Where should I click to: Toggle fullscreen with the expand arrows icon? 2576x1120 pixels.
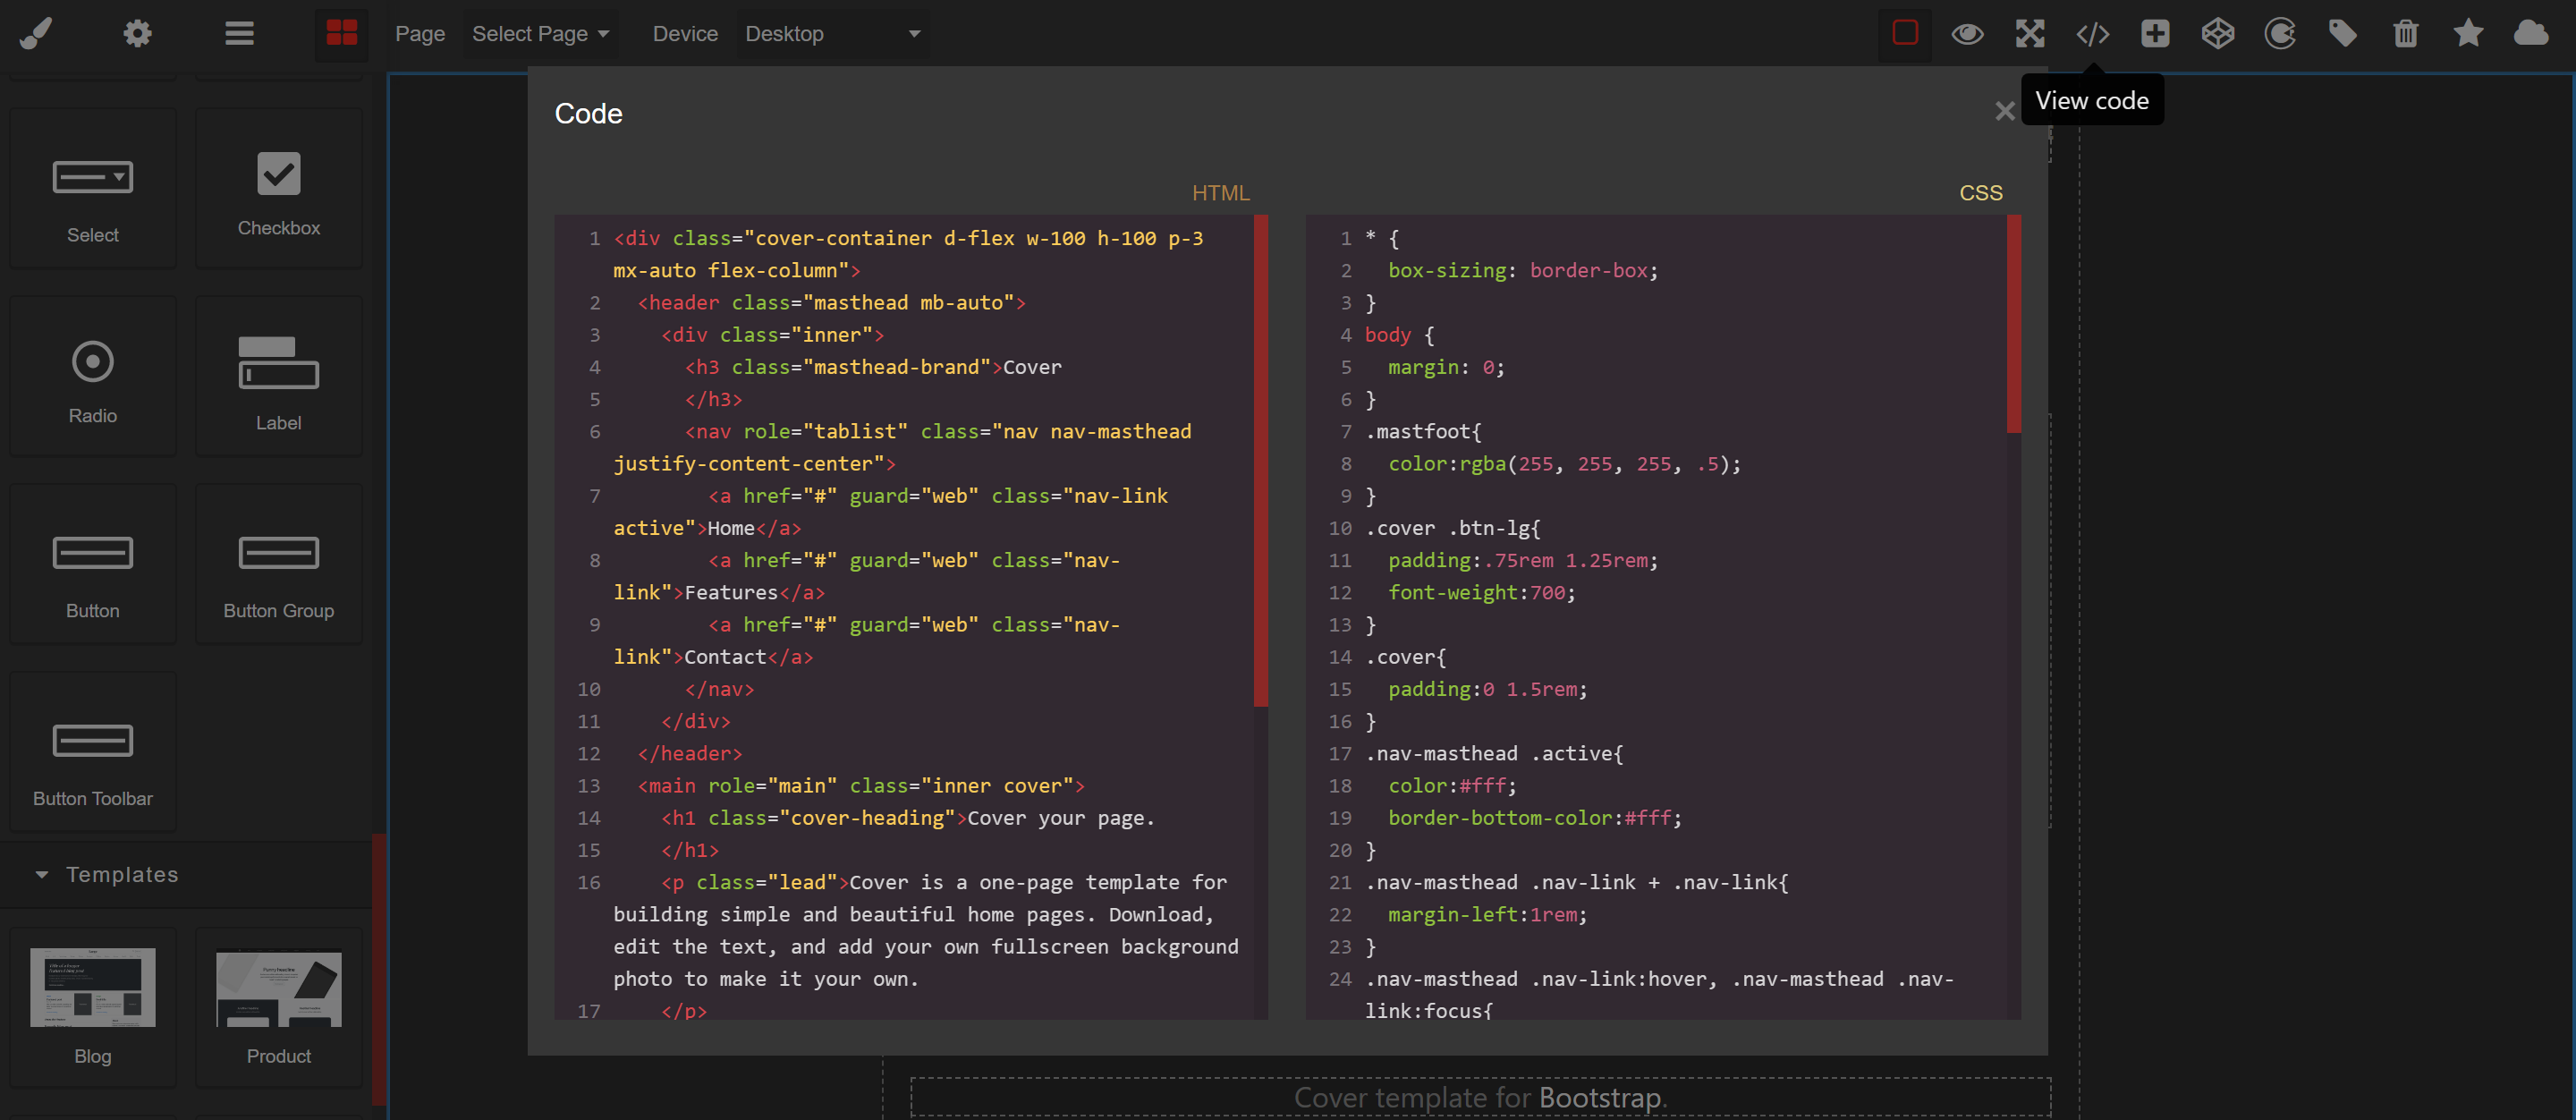[x=2029, y=33]
